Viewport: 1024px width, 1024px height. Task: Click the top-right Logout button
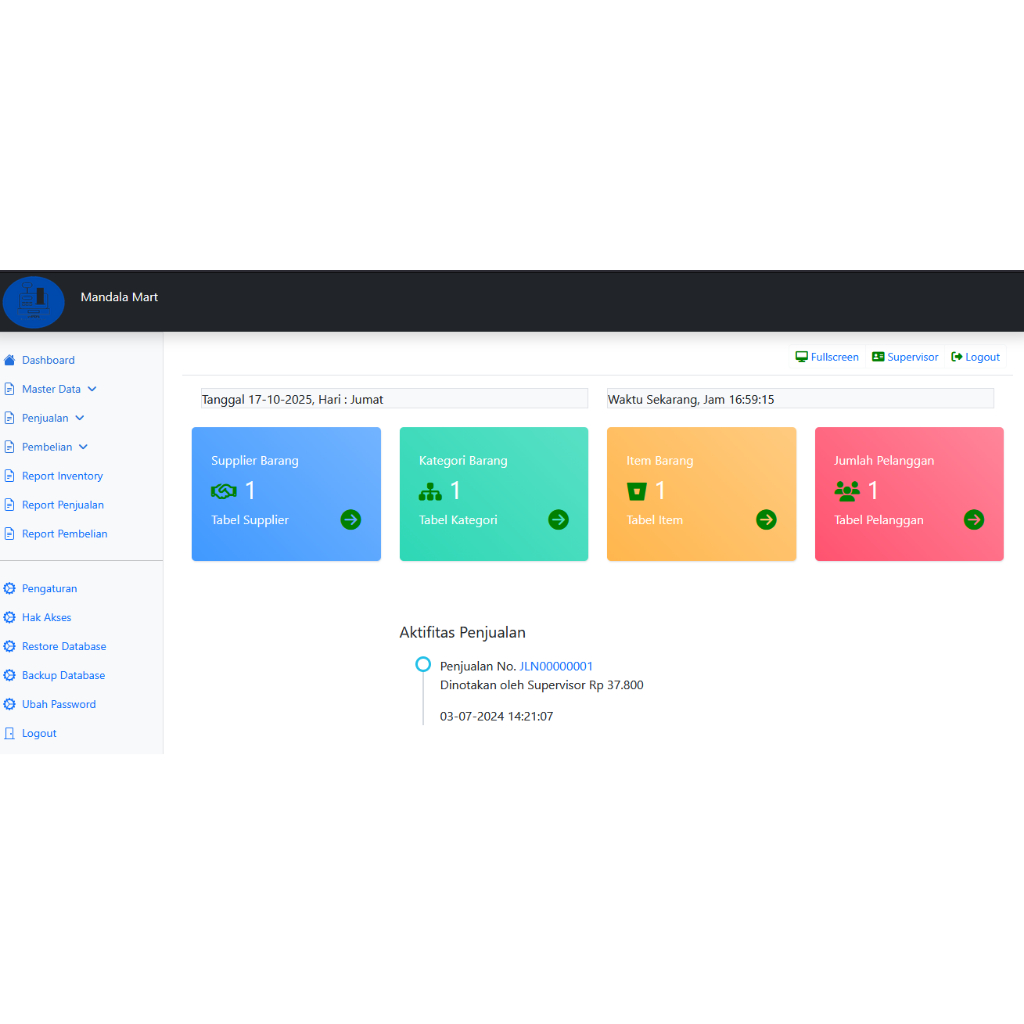tap(975, 357)
